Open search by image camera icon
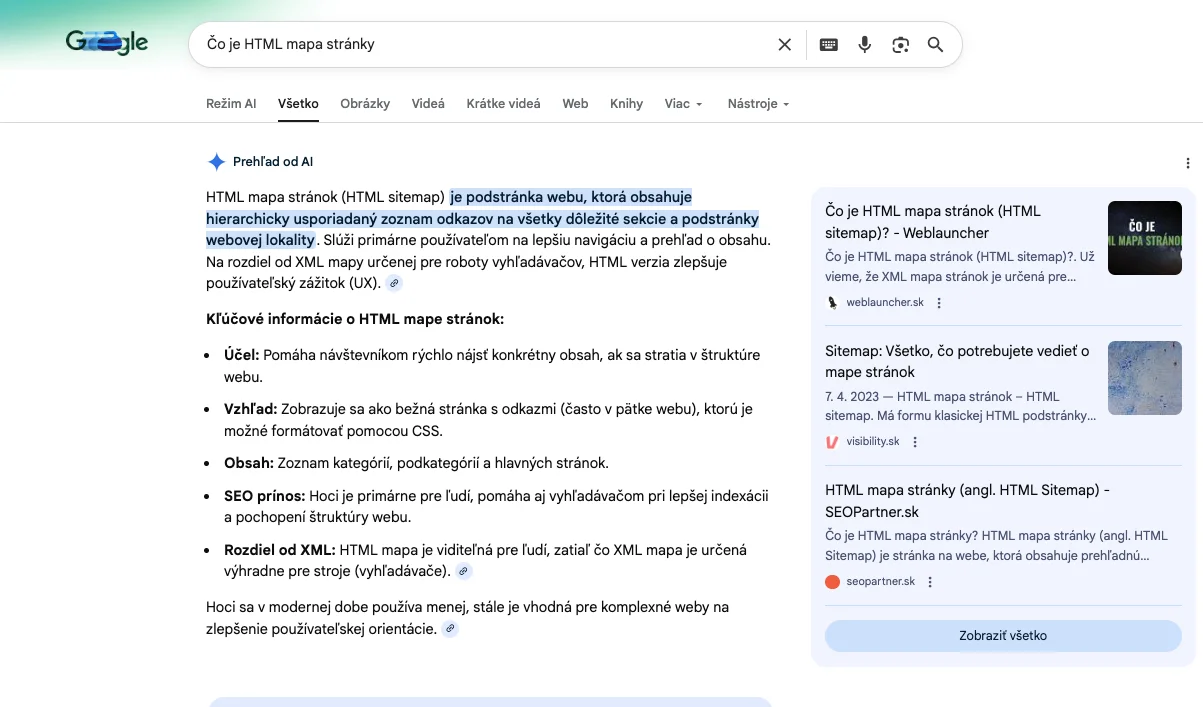Image resolution: width=1203 pixels, height=707 pixels. [x=900, y=44]
